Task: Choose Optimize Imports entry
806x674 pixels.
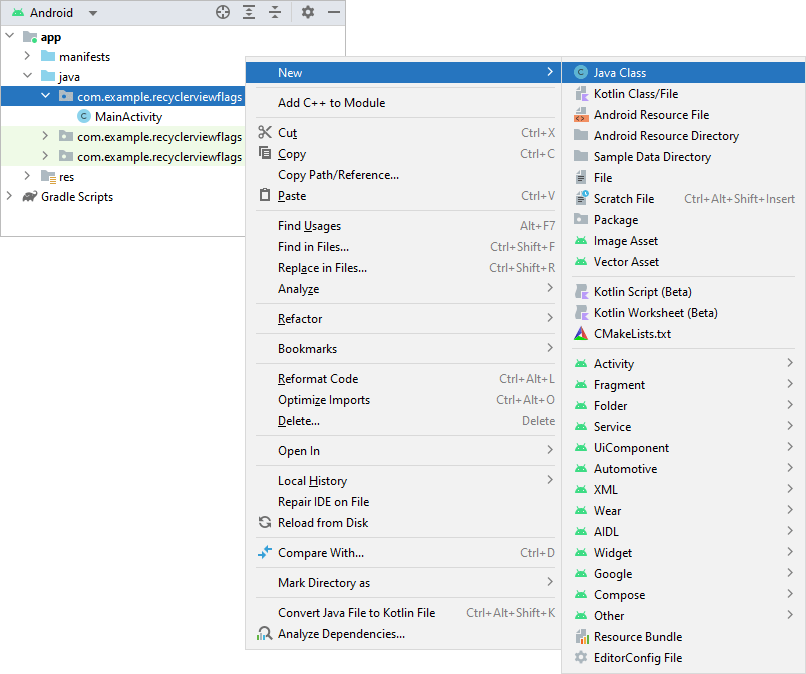Action: tap(403, 399)
